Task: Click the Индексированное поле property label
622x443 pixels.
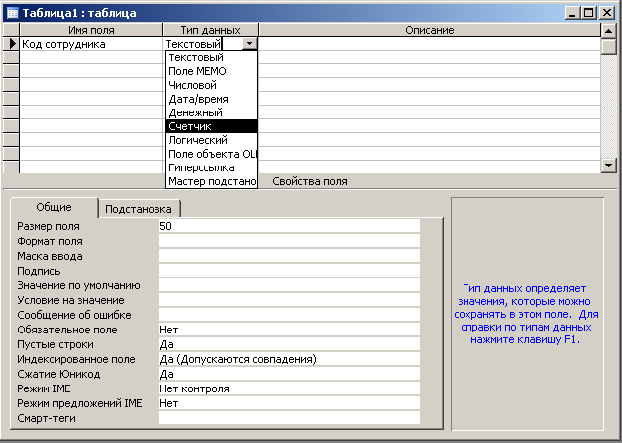Action: coord(76,359)
